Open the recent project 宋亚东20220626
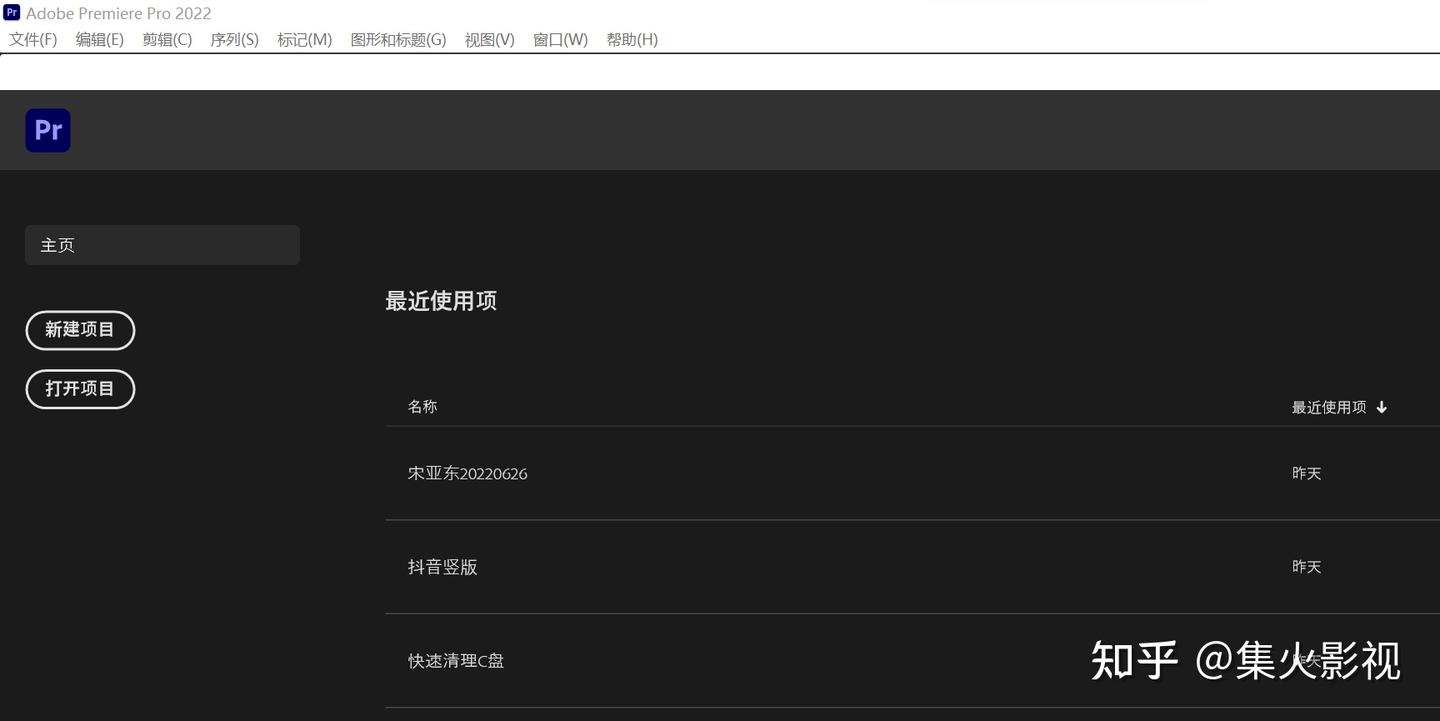Screen dimensions: 1440x721 click(468, 473)
